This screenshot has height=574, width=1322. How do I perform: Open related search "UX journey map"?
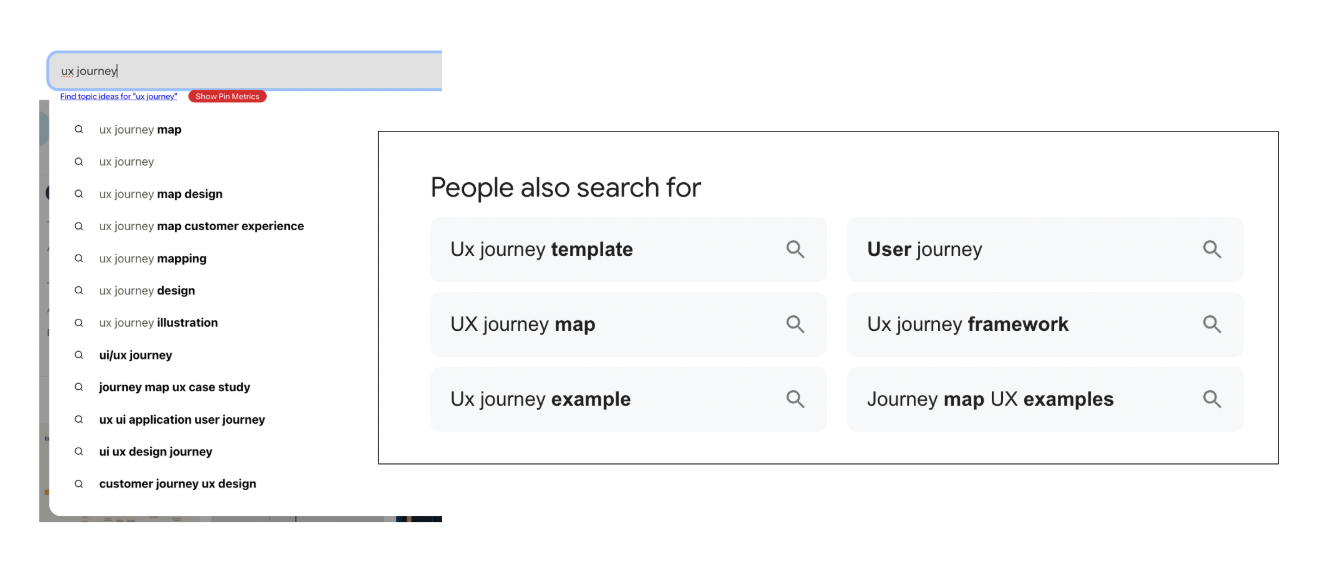point(523,325)
